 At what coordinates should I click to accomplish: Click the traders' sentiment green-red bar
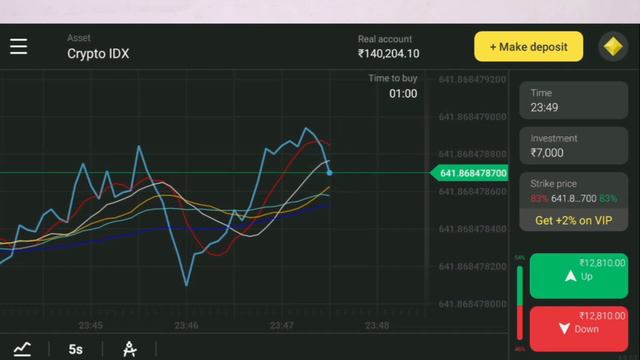click(520, 303)
